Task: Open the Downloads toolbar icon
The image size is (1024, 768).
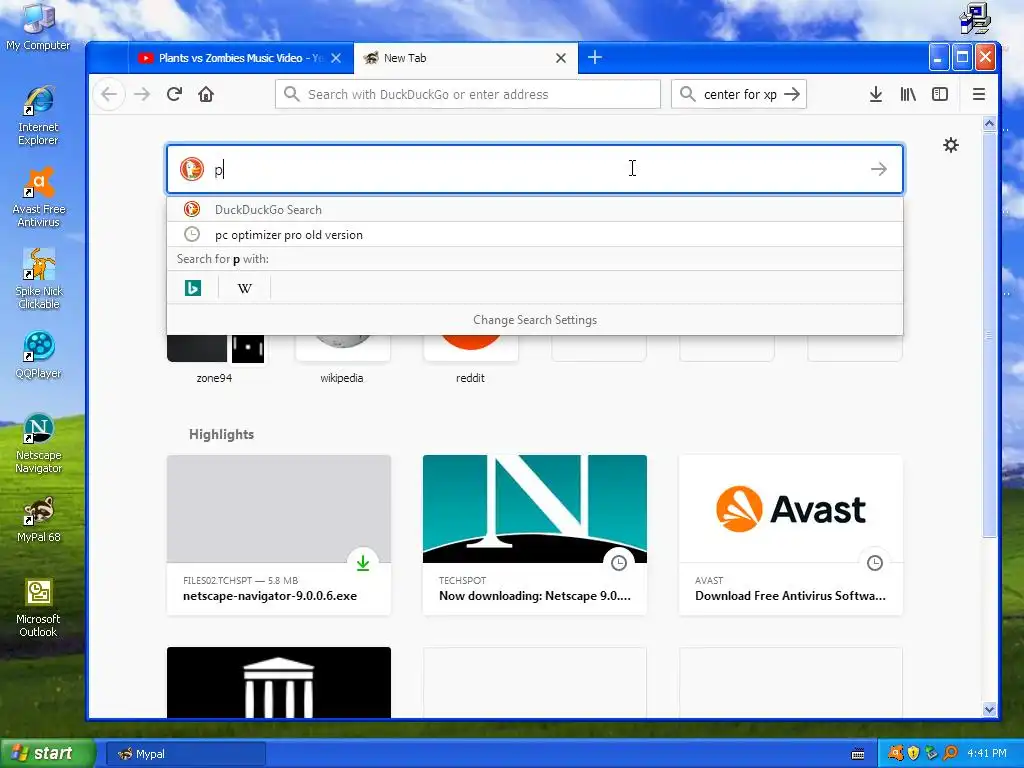Action: point(876,95)
